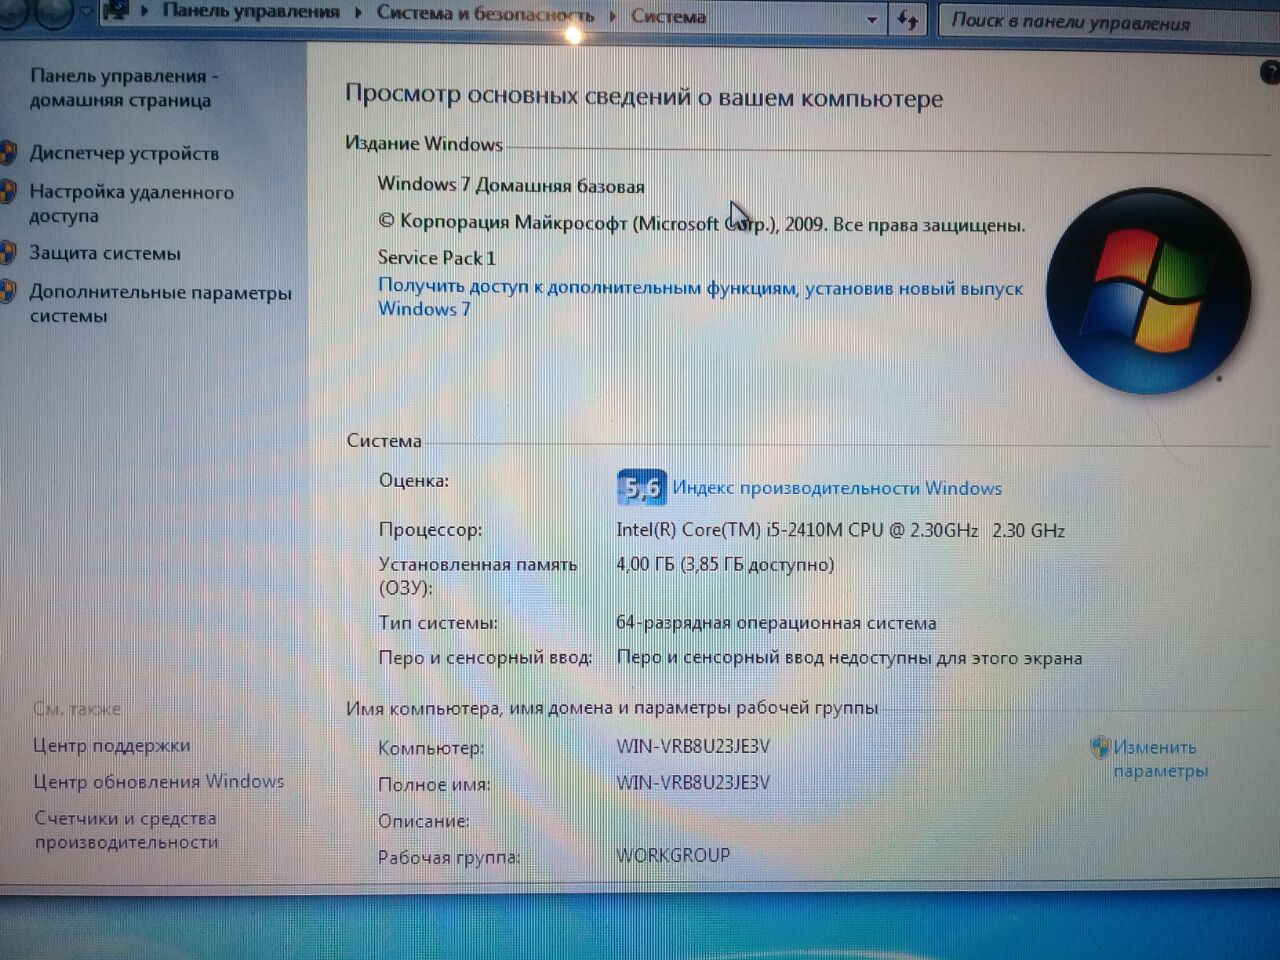The width and height of the screenshot is (1280, 960).
Task: Select WIN-VRB8U23JE3V next to Компьютер
Action: tap(693, 747)
